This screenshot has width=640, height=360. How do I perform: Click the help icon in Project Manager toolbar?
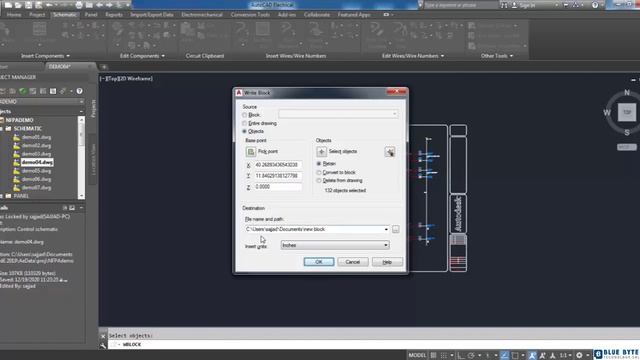tap(80, 91)
